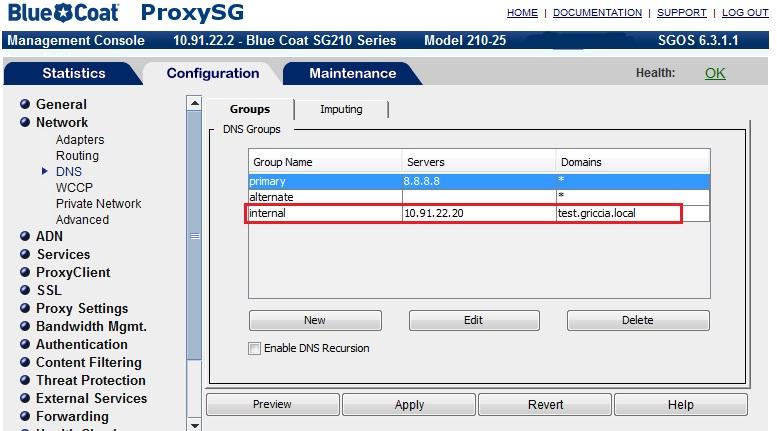
Task: Open Help for this page
Action: pyautogui.click(x=681, y=404)
